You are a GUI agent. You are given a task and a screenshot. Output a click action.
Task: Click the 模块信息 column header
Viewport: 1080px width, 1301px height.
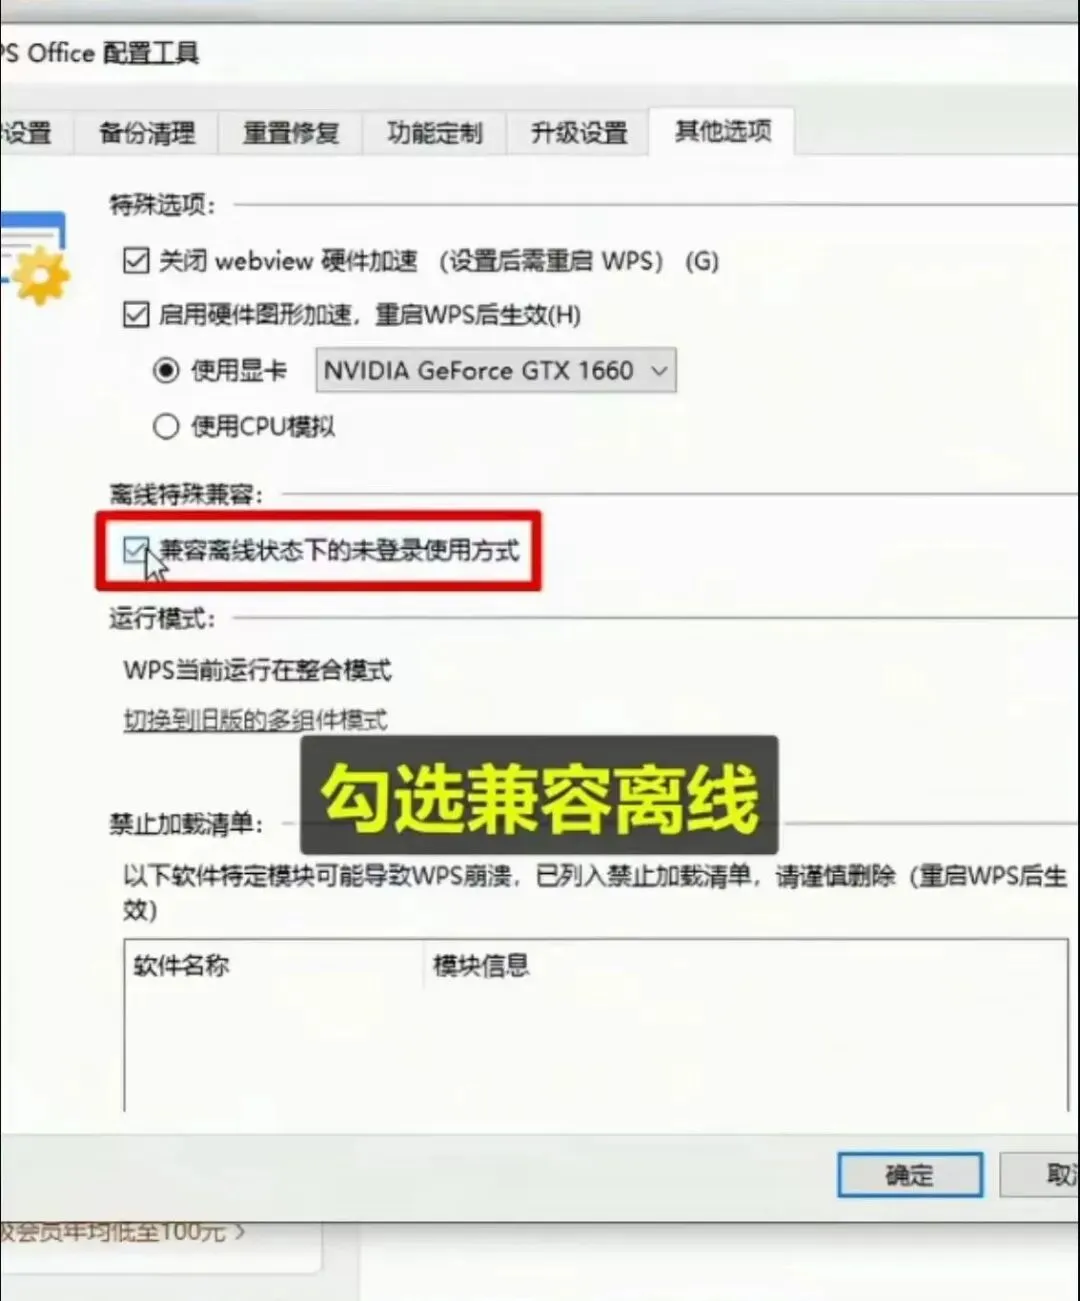pos(480,965)
